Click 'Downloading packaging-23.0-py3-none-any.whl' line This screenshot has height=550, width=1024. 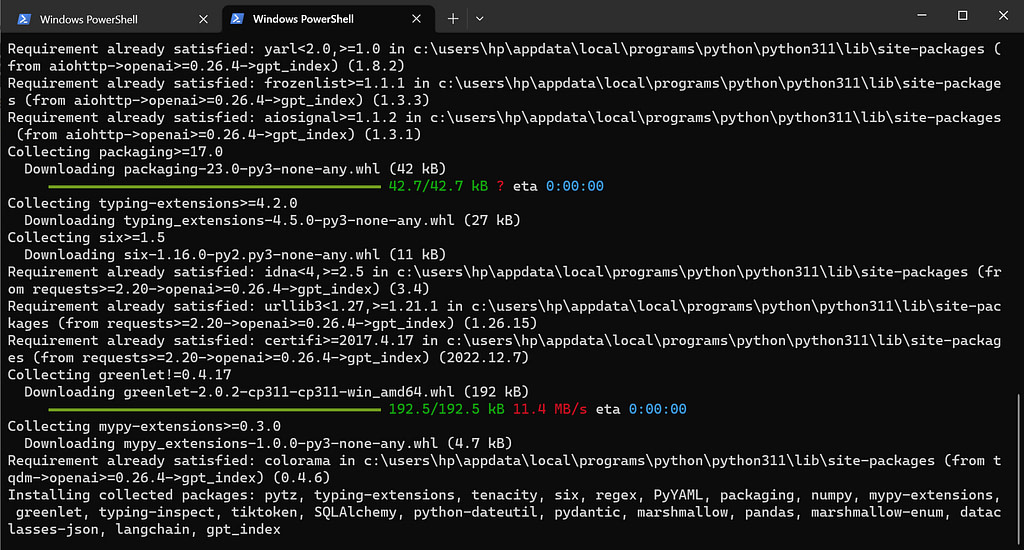pos(235,169)
